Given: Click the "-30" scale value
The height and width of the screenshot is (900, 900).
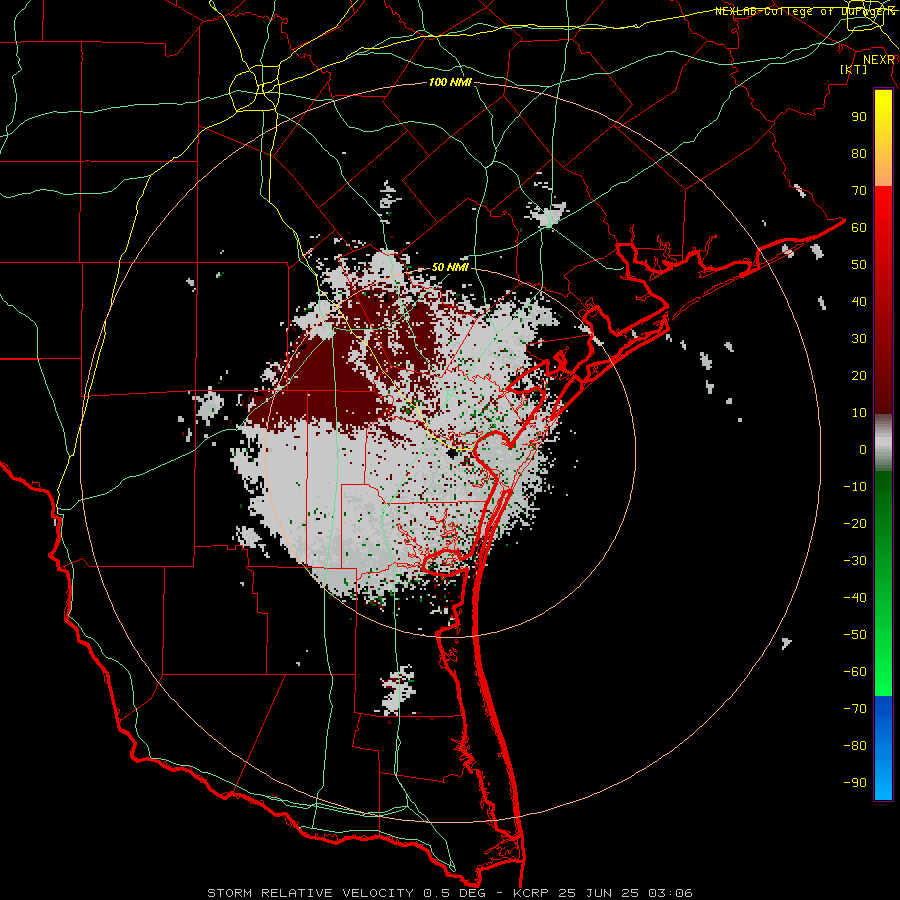Looking at the screenshot, I should (855, 561).
